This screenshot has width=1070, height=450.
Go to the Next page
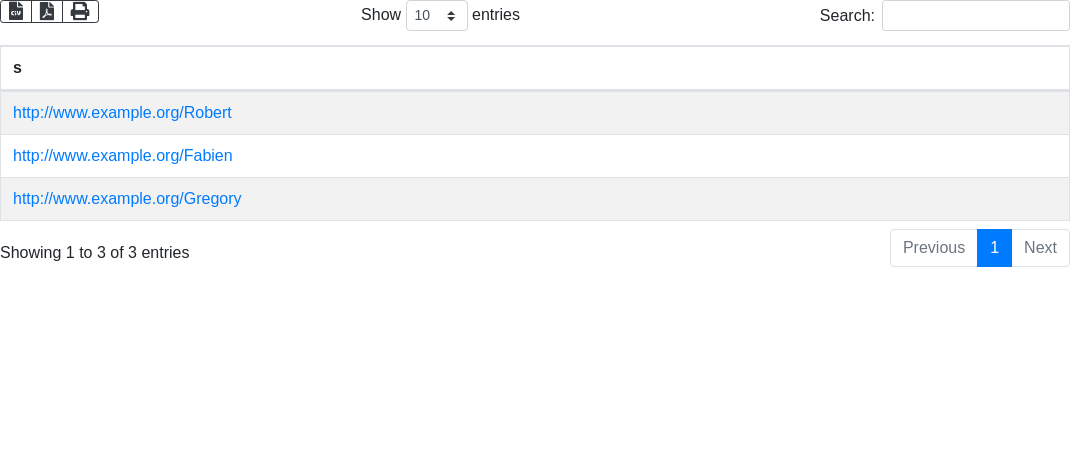pos(1040,248)
